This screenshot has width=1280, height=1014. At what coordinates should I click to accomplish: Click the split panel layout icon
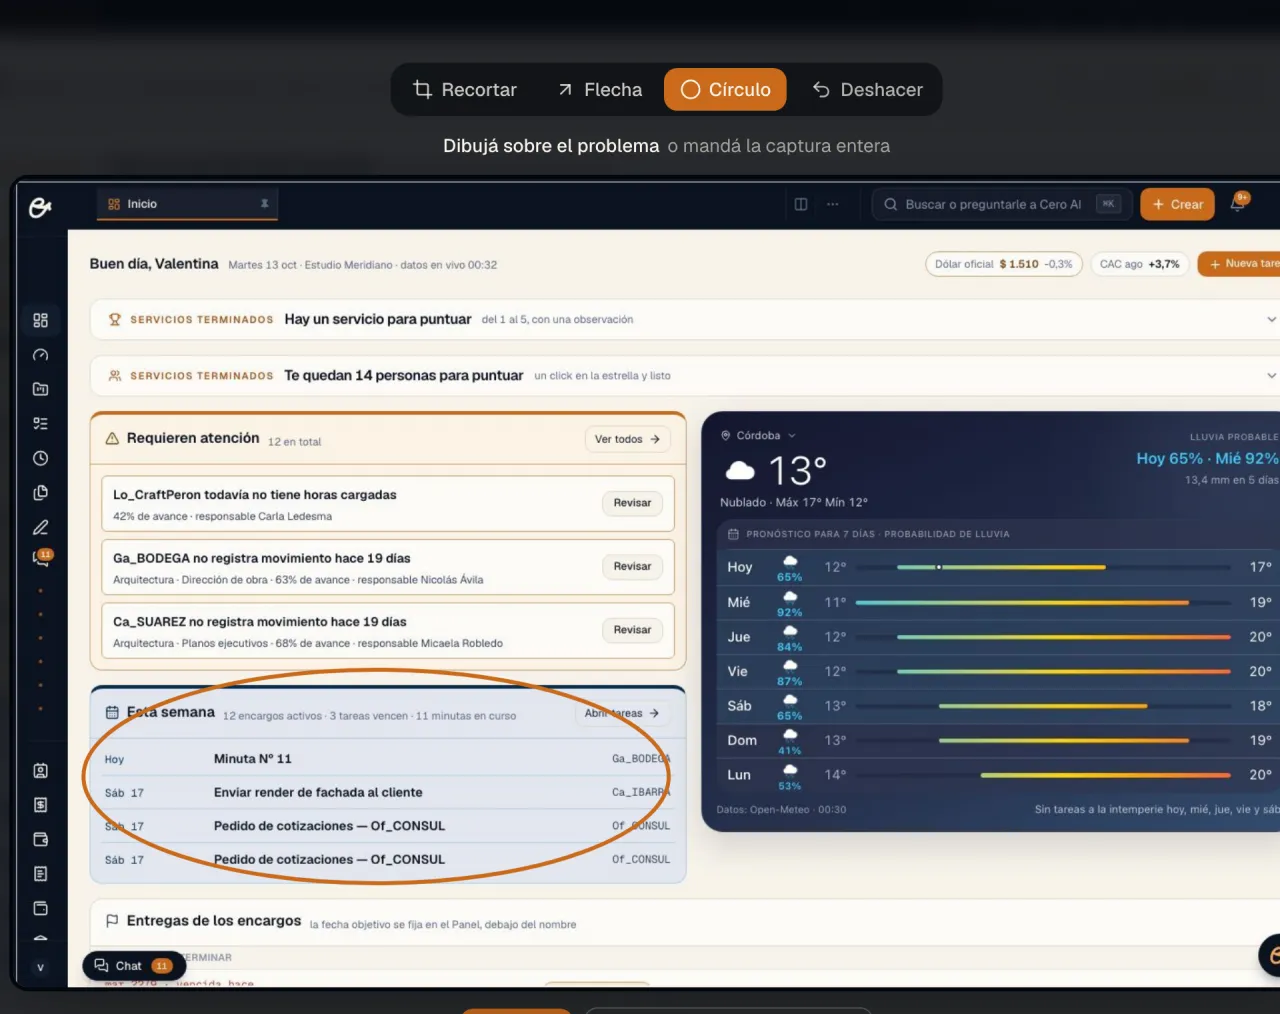click(801, 204)
